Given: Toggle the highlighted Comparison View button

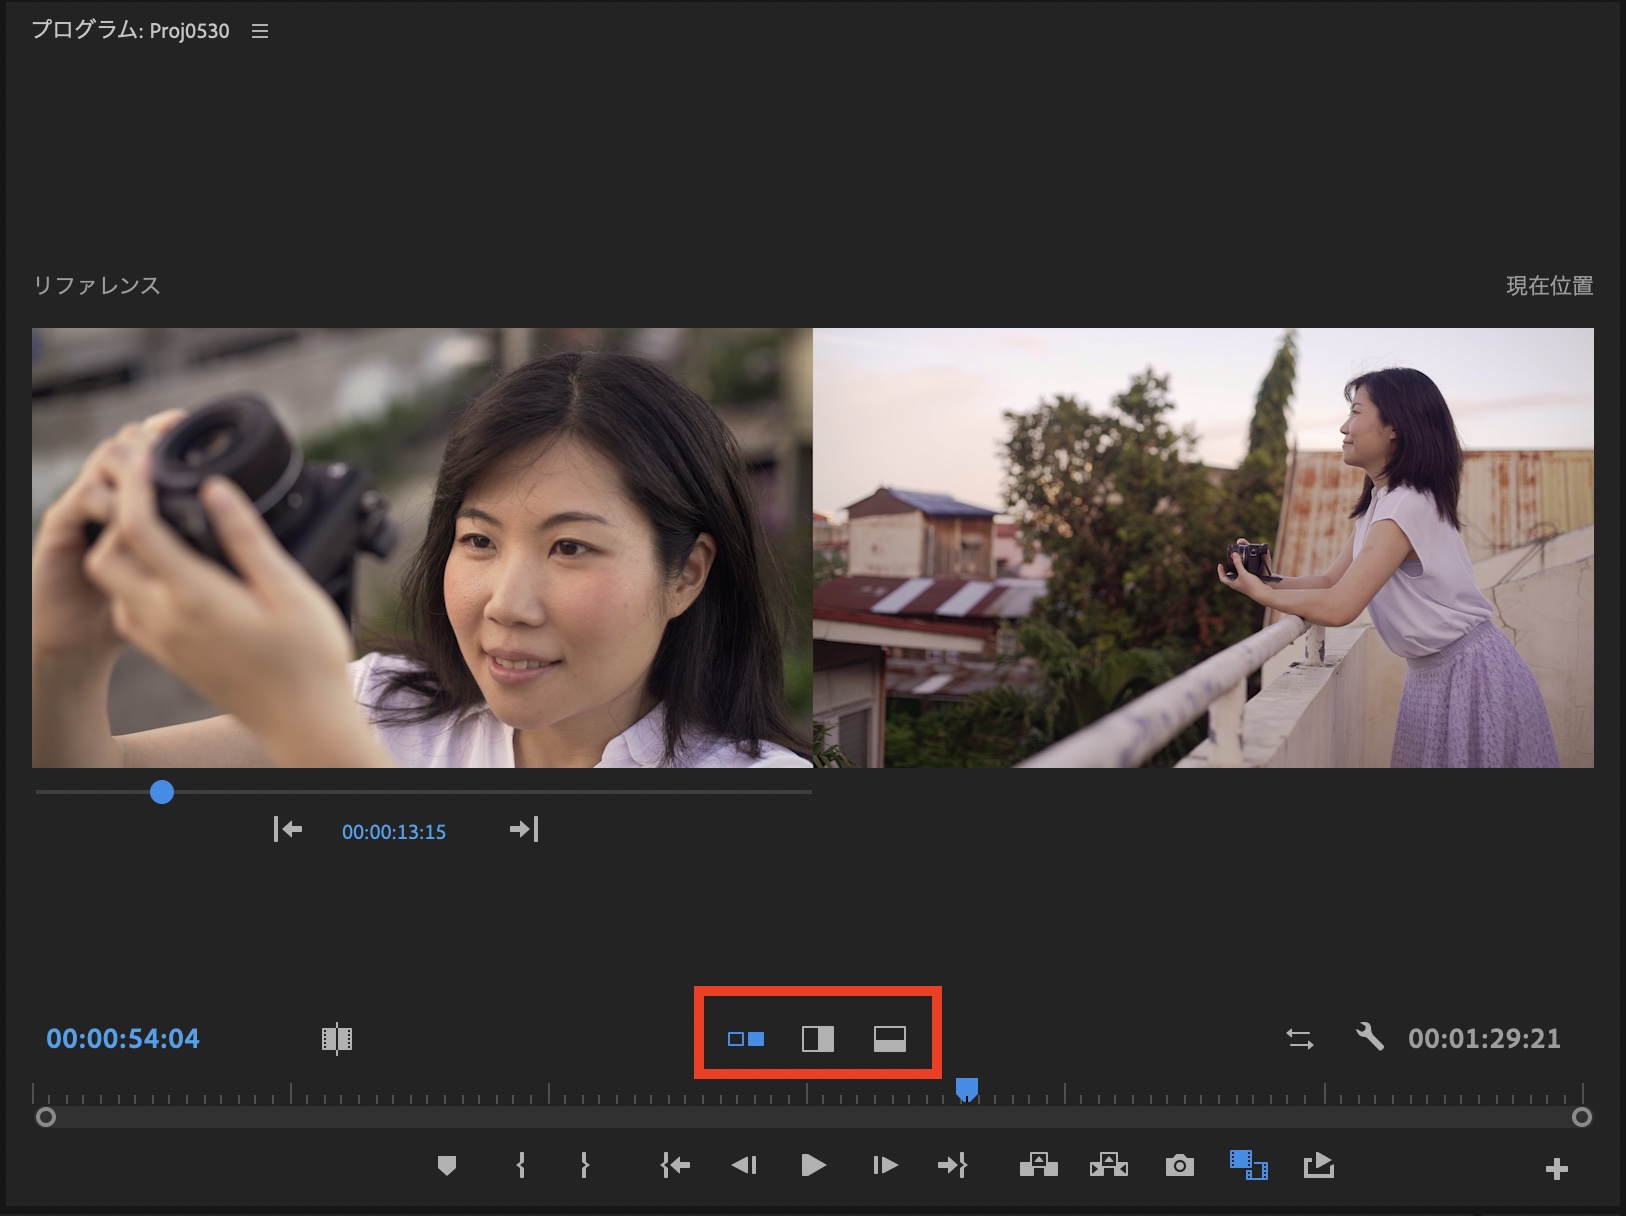Looking at the screenshot, I should (1248, 1165).
